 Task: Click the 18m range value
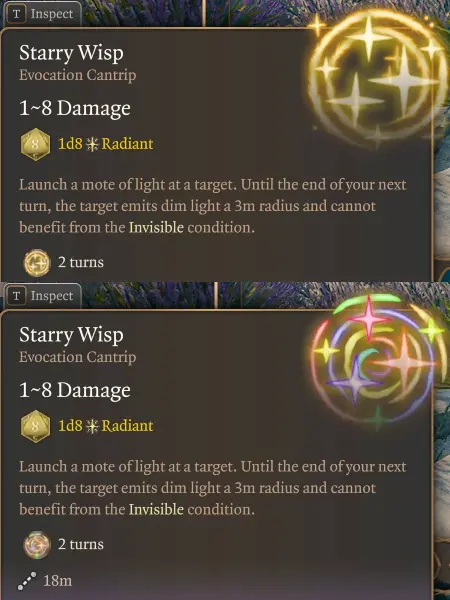[x=57, y=581]
